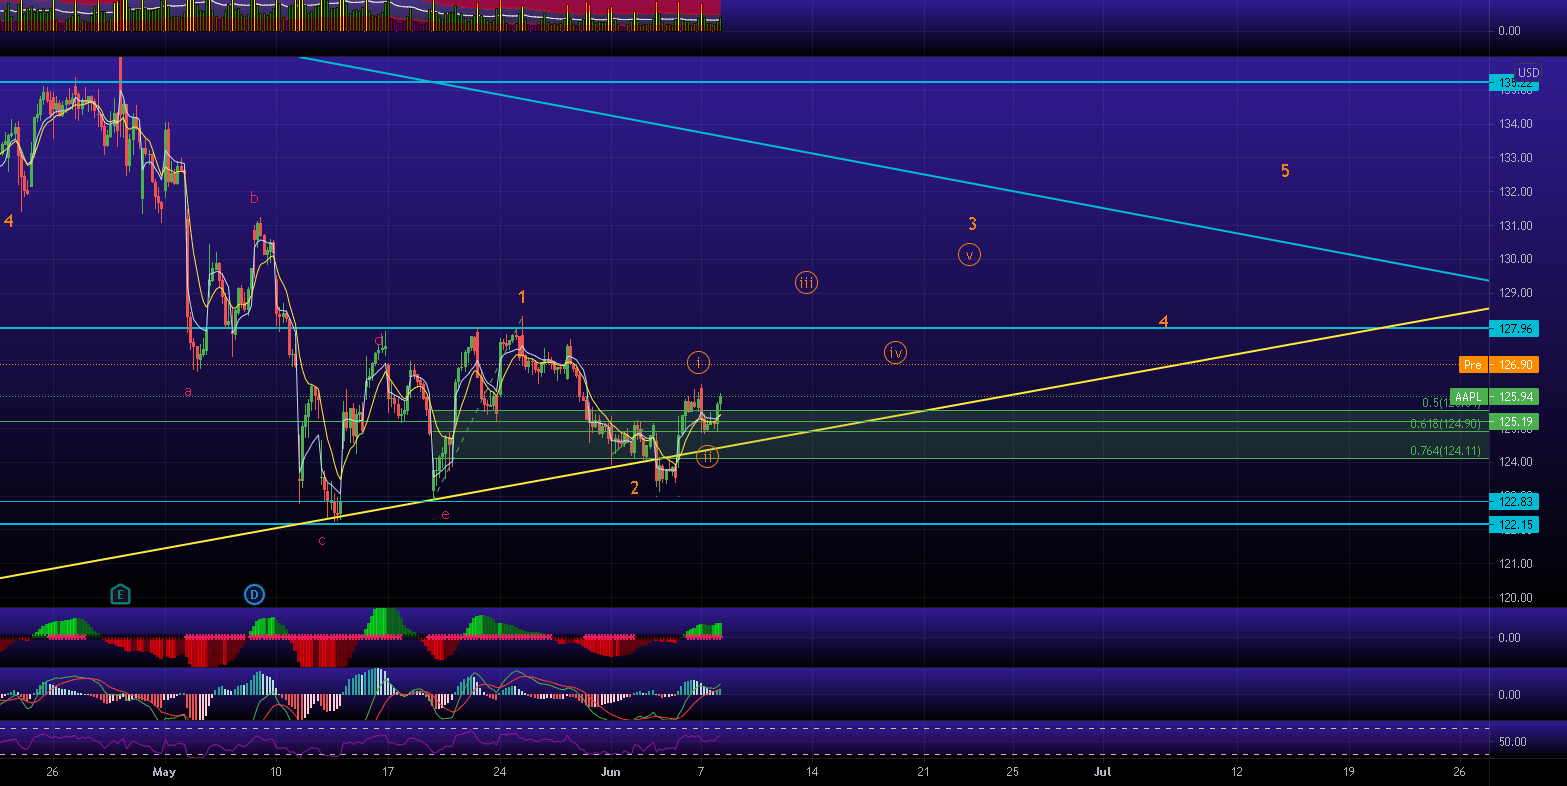Screen dimensions: 1567x786
Task: Click the circled wave ii label
Action: click(x=707, y=457)
